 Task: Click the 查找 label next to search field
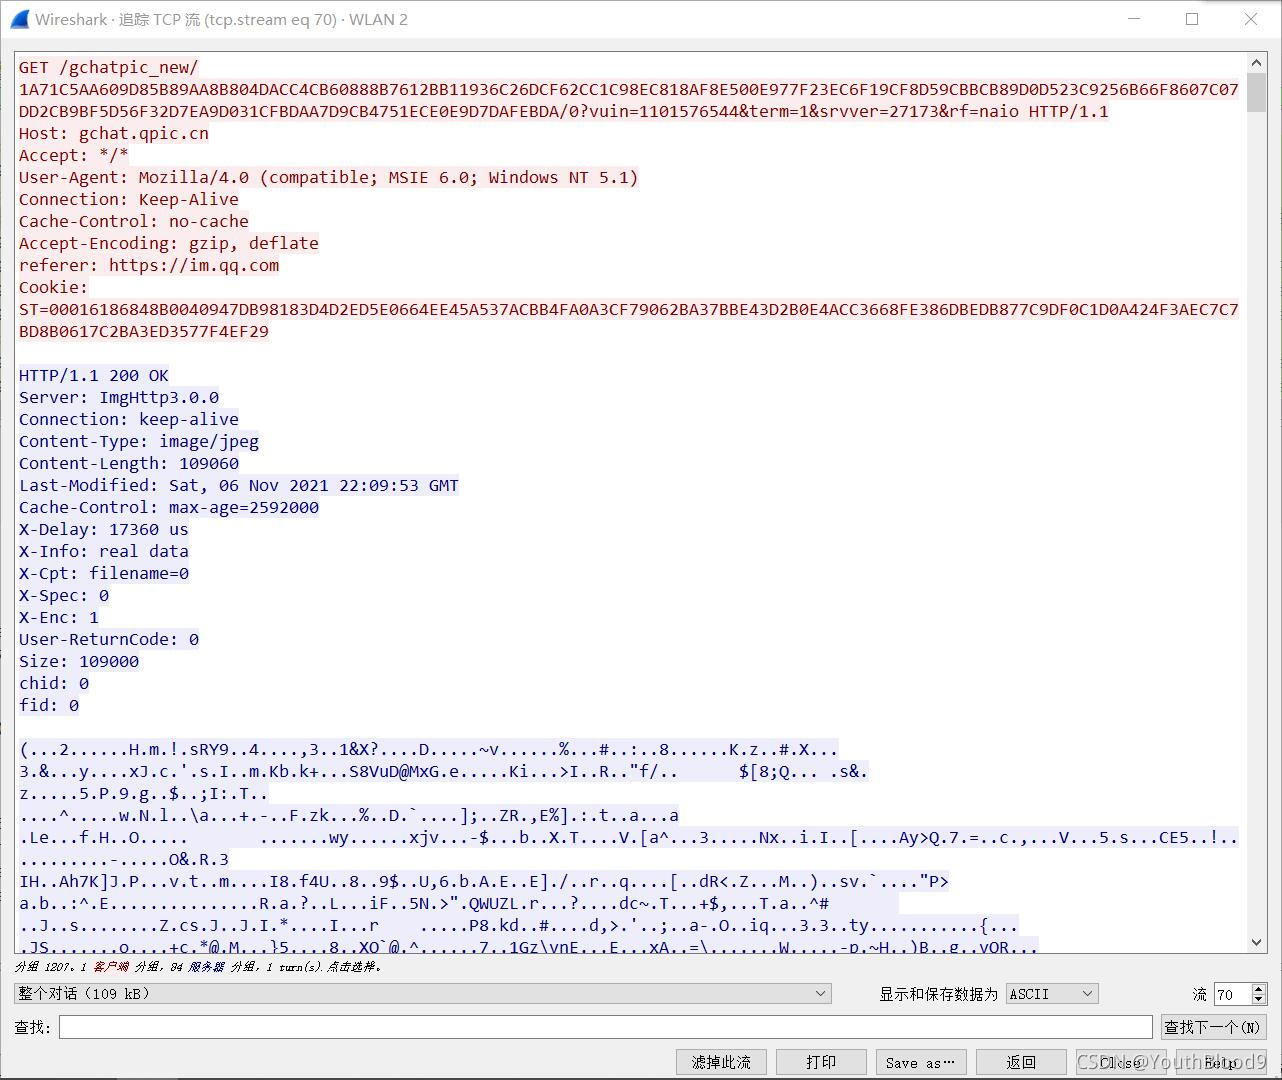[32, 1027]
